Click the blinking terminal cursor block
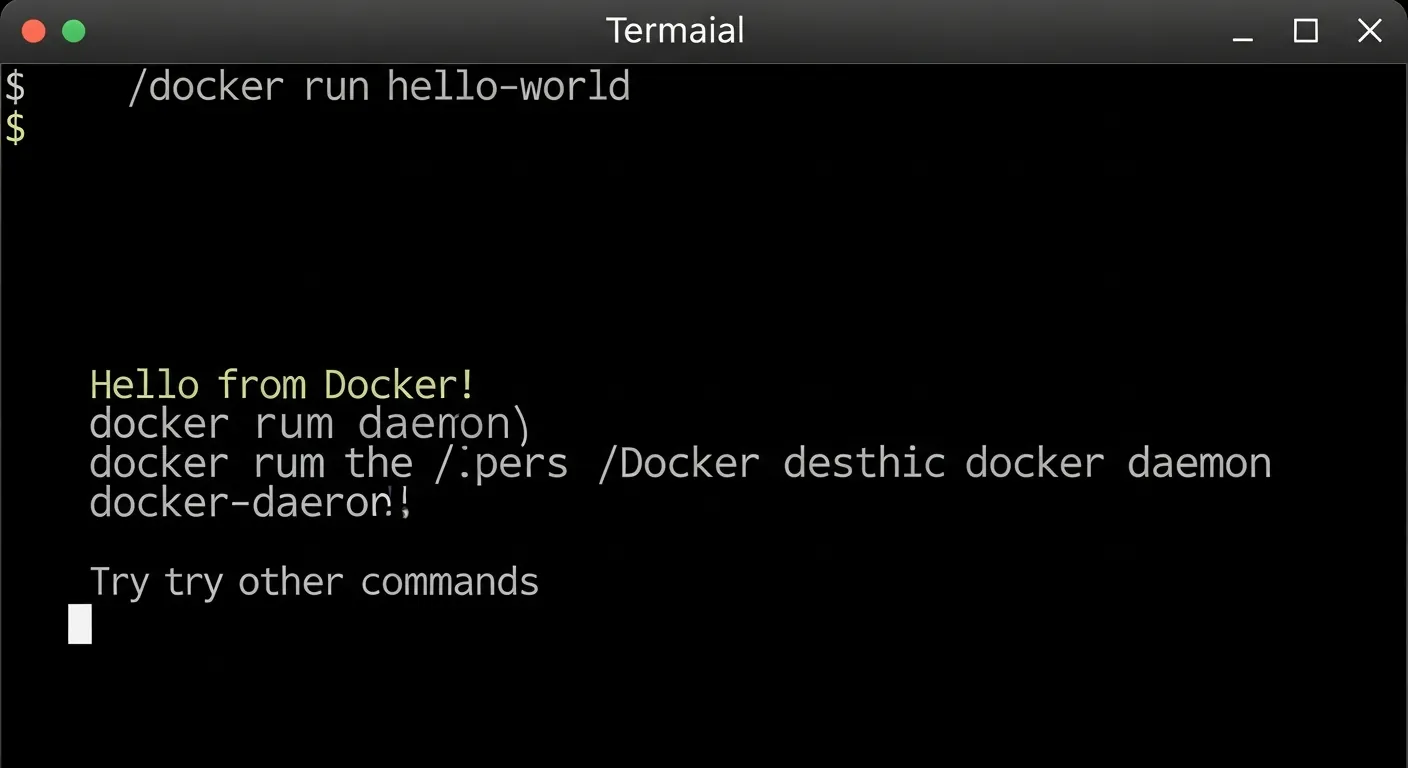This screenshot has width=1408, height=768. pos(79,623)
